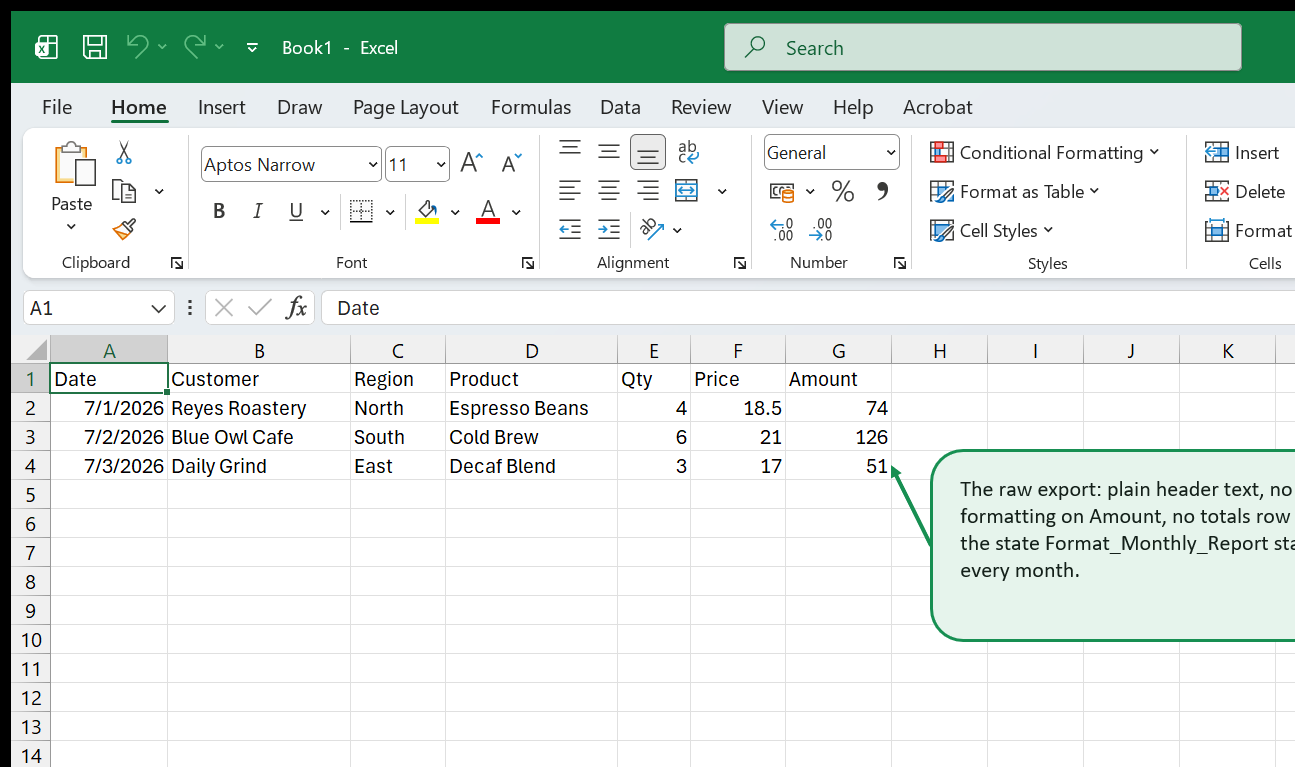Click the Redo arrow icon
This screenshot has height=767, width=1295.
195,46
